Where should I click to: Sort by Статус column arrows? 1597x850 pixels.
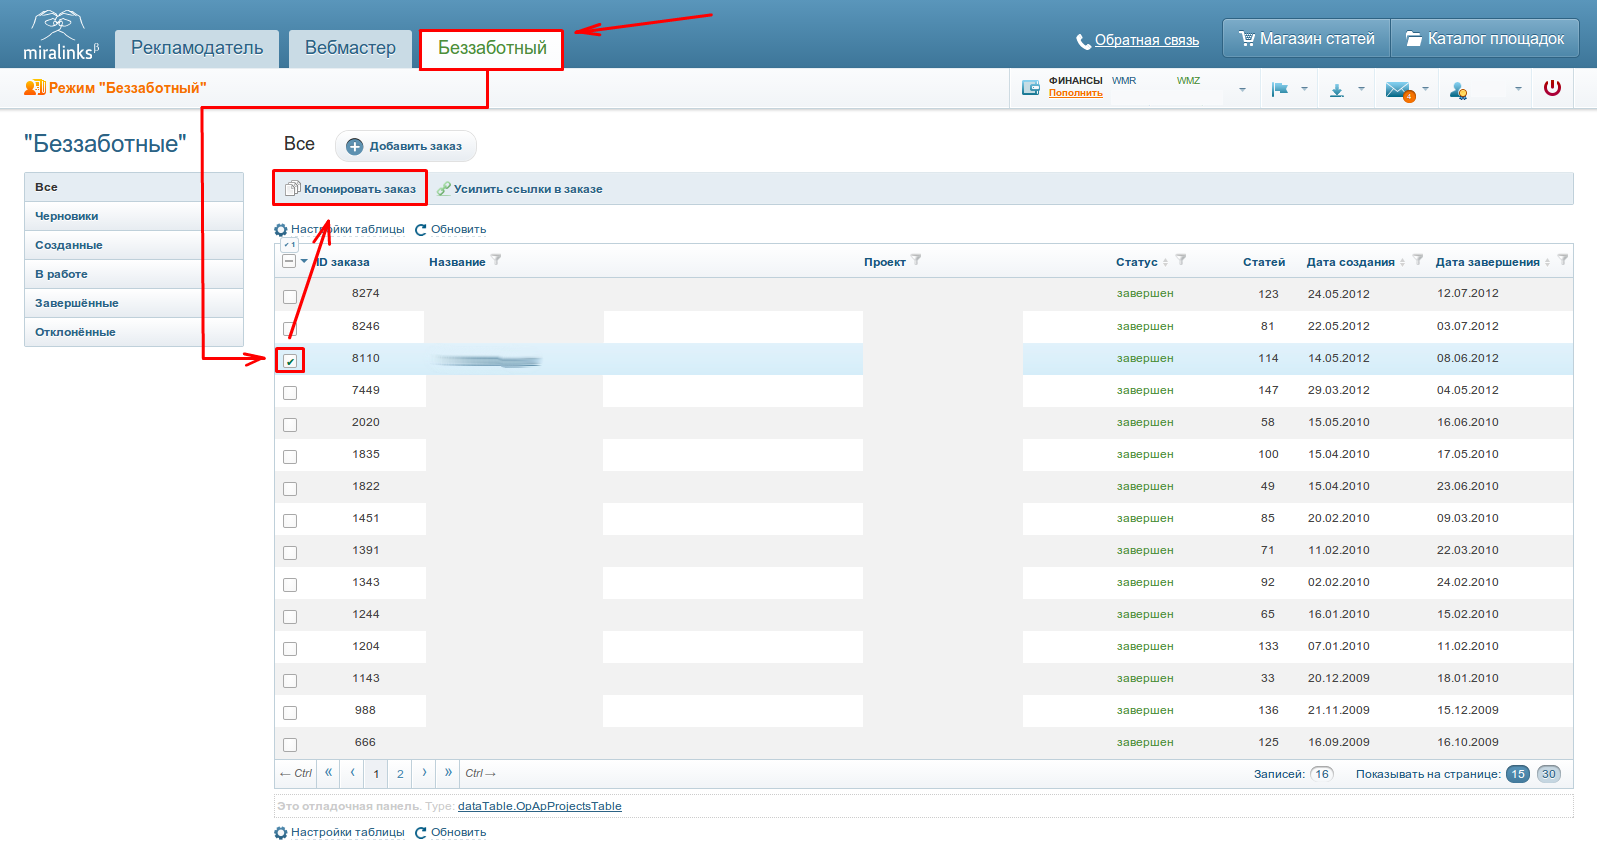pyautogui.click(x=1165, y=263)
